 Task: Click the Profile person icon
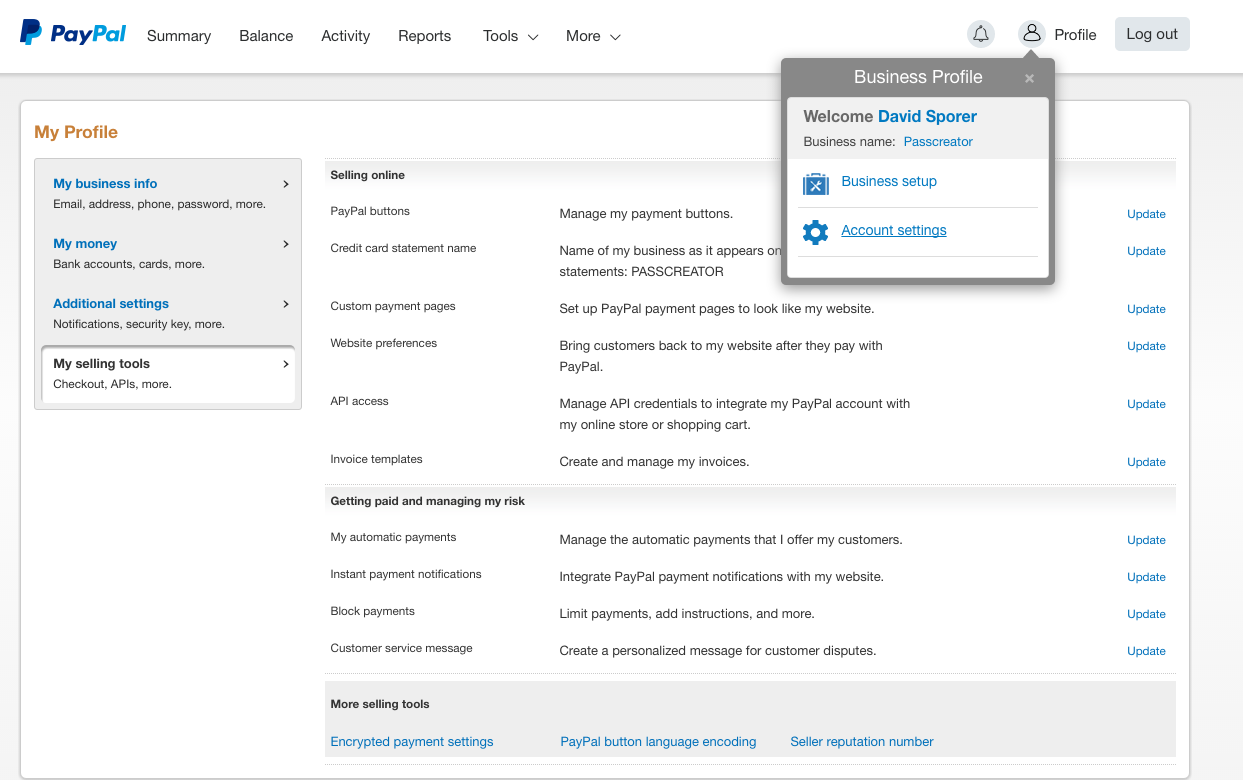pyautogui.click(x=1032, y=34)
